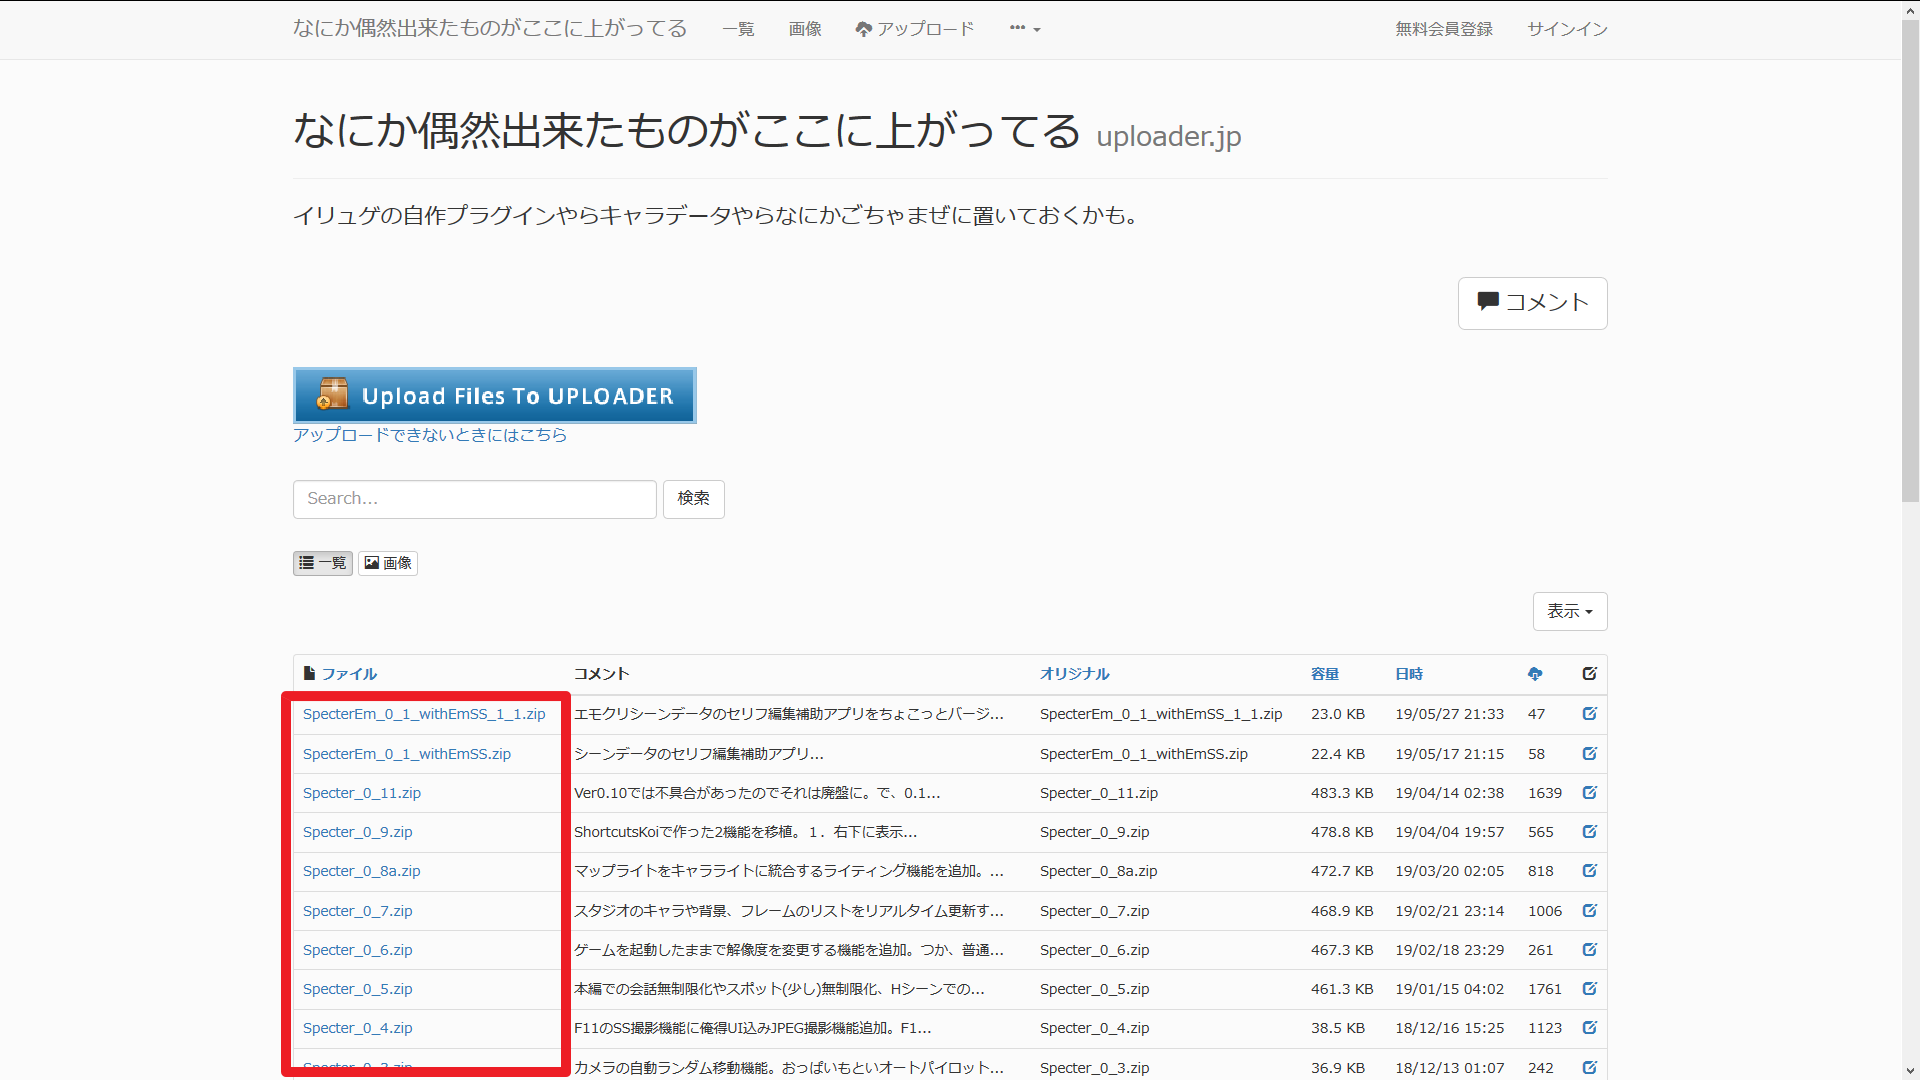Click edit icon for Specter_0_4.zip row
Viewport: 1920px width, 1080px height.
click(x=1589, y=1028)
